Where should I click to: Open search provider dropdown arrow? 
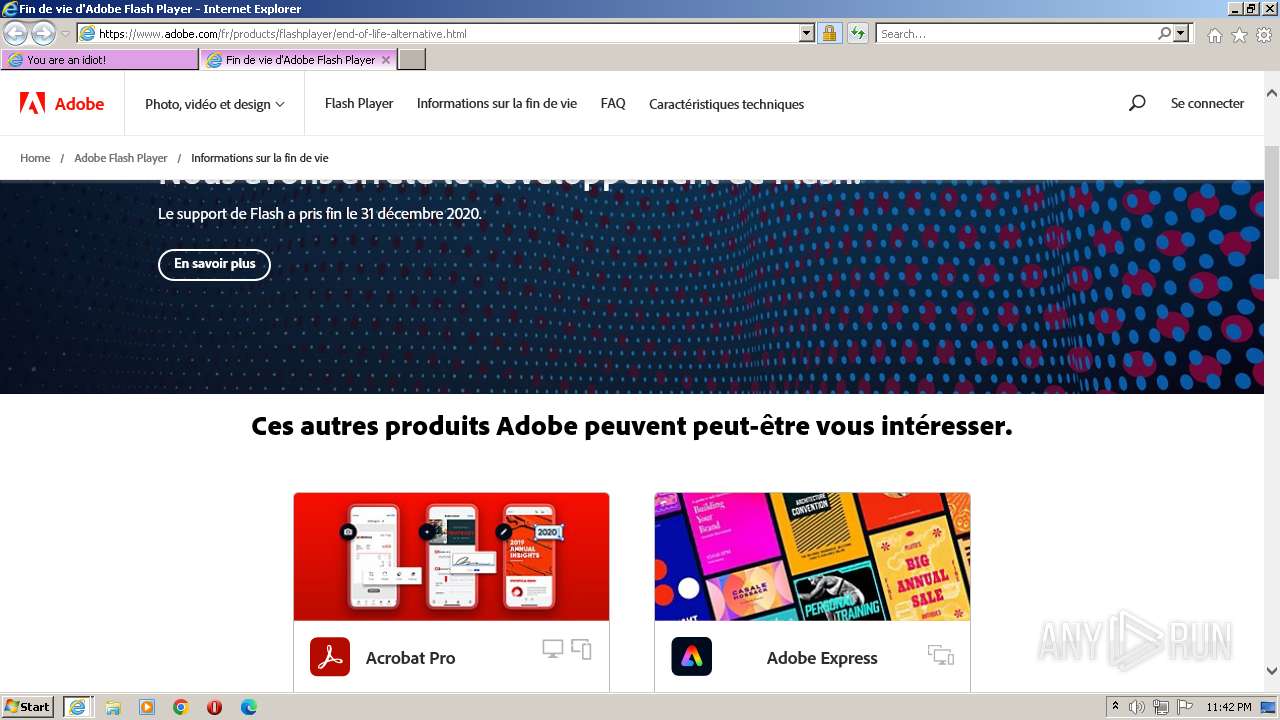click(x=1182, y=34)
